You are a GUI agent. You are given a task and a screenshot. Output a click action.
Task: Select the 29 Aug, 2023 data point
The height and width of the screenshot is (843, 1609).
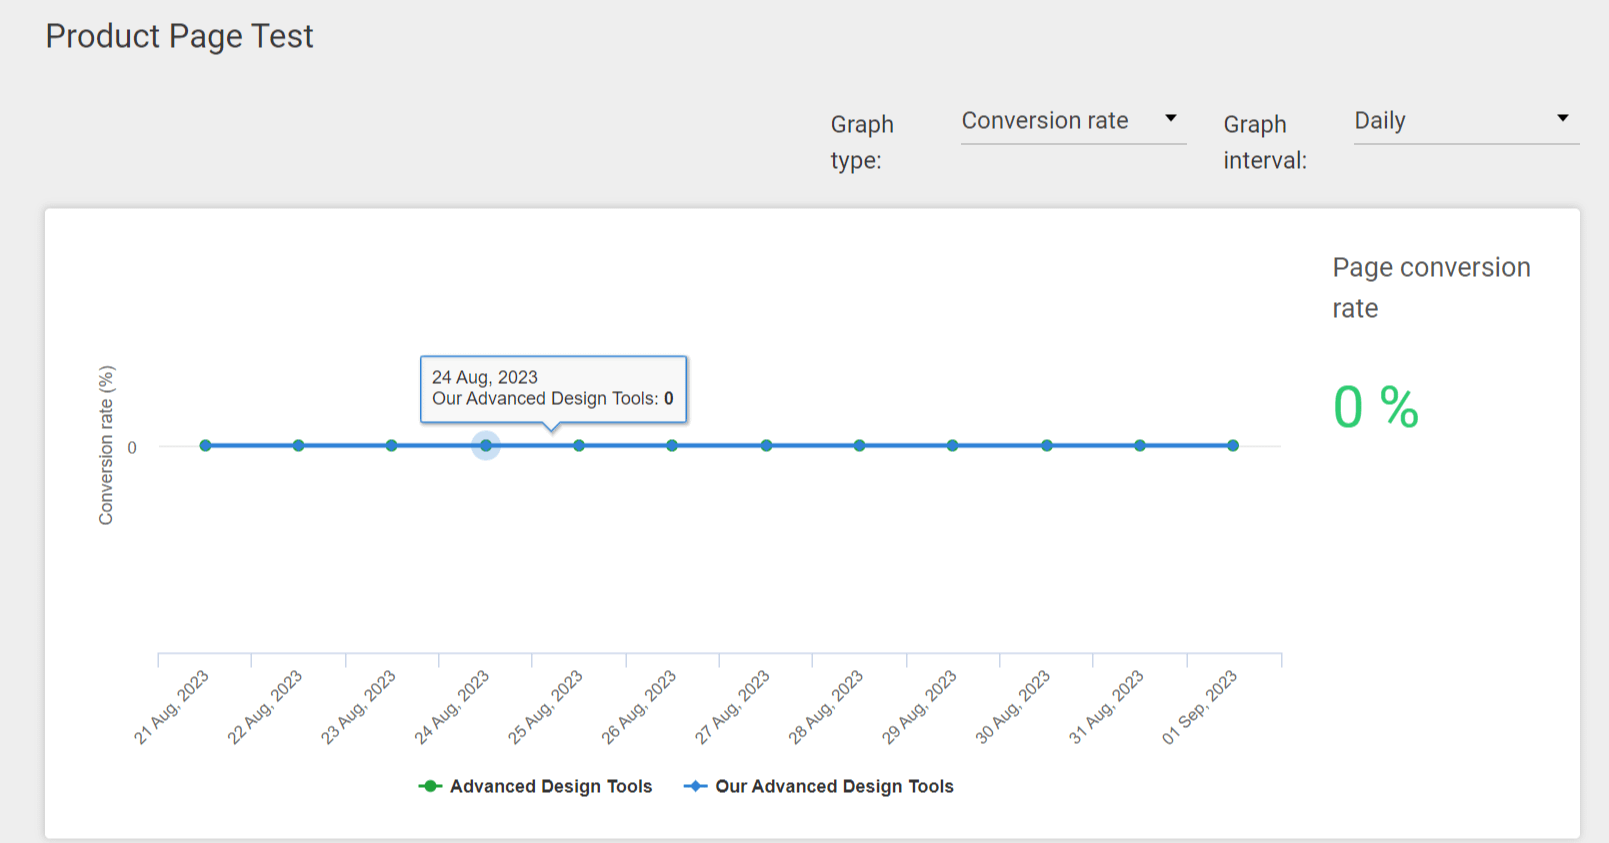952,446
